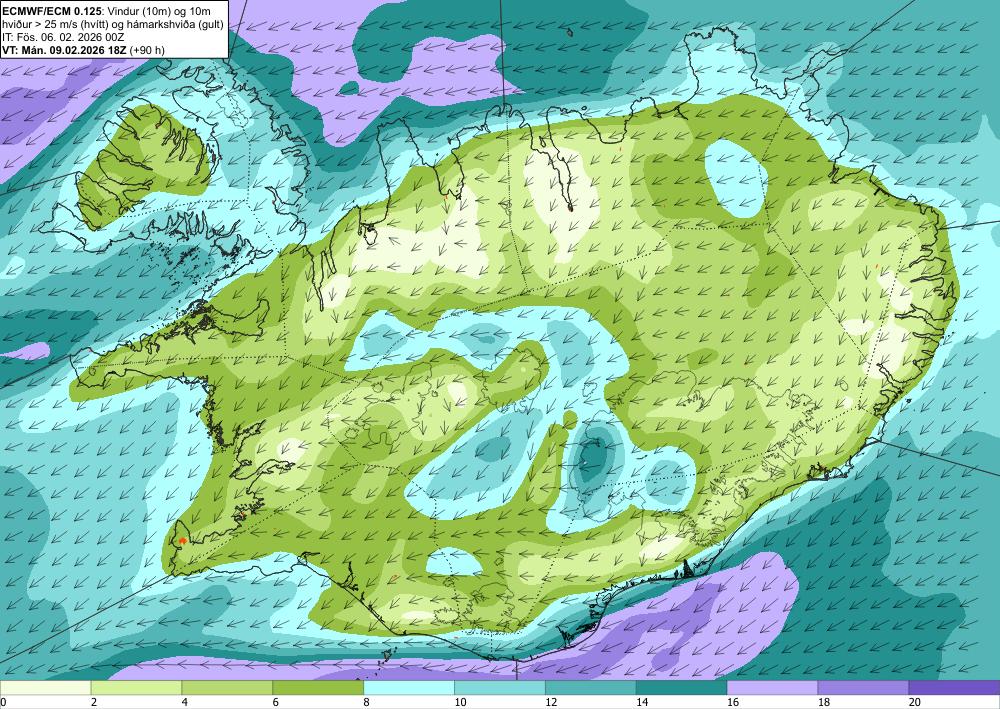Click the dark teal 14–16 m/s legend swatch
Image resolution: width=1000 pixels, height=709 pixels.
point(681,688)
